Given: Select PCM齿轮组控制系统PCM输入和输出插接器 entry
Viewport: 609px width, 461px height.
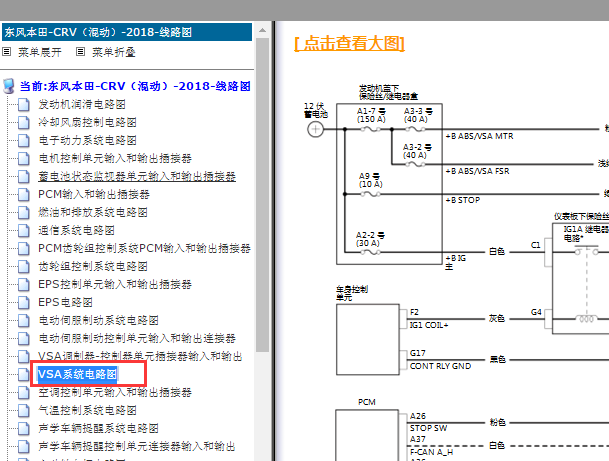Looking at the screenshot, I should click(144, 248).
